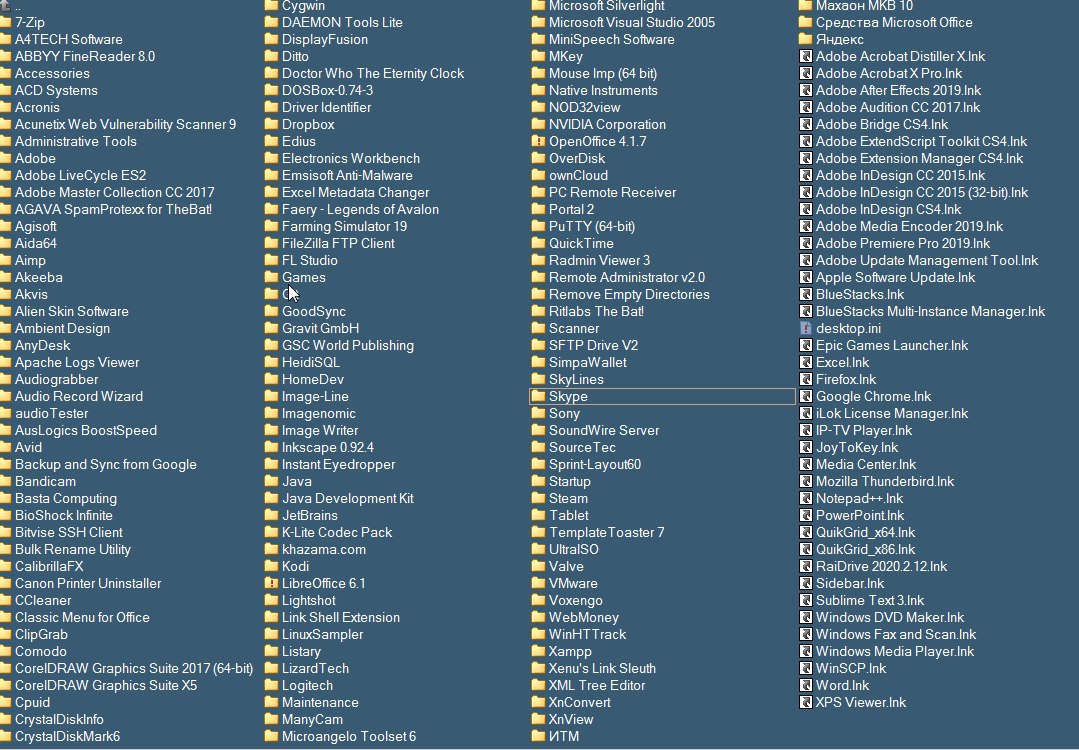Image resolution: width=1079 pixels, height=750 pixels.
Task: Click the shortcut icon beside Epic Games Launcher.lnk
Action: [805, 345]
